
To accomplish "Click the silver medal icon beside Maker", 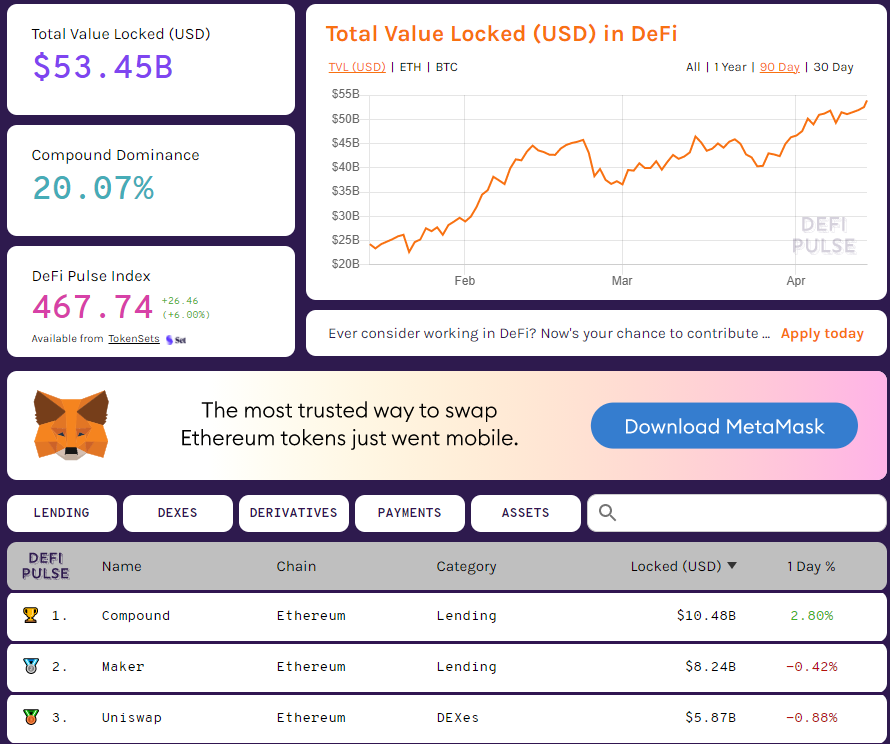I will coord(30,666).
